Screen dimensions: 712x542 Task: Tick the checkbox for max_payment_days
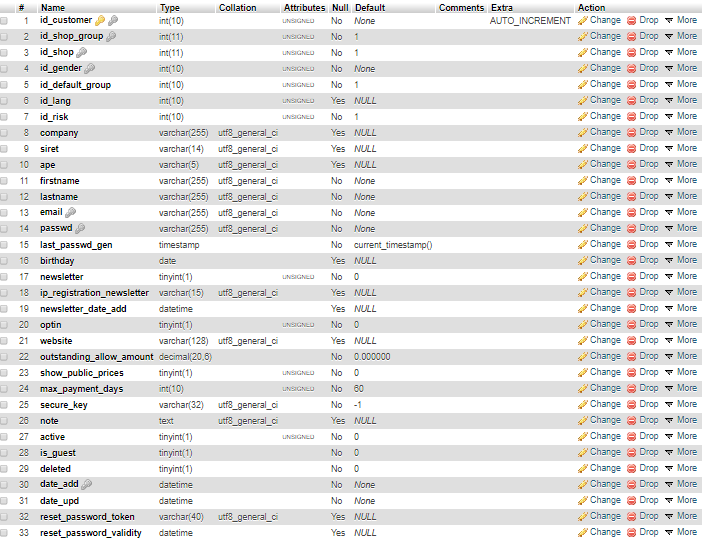click(4, 389)
